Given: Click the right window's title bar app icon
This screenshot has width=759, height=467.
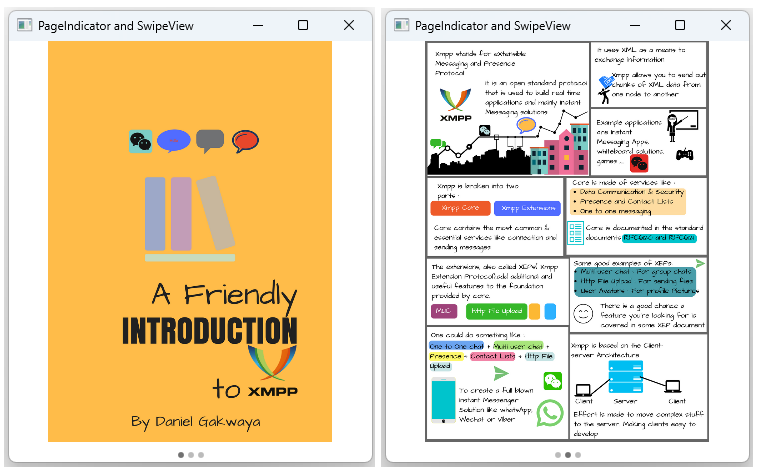Looking at the screenshot, I should point(401,25).
